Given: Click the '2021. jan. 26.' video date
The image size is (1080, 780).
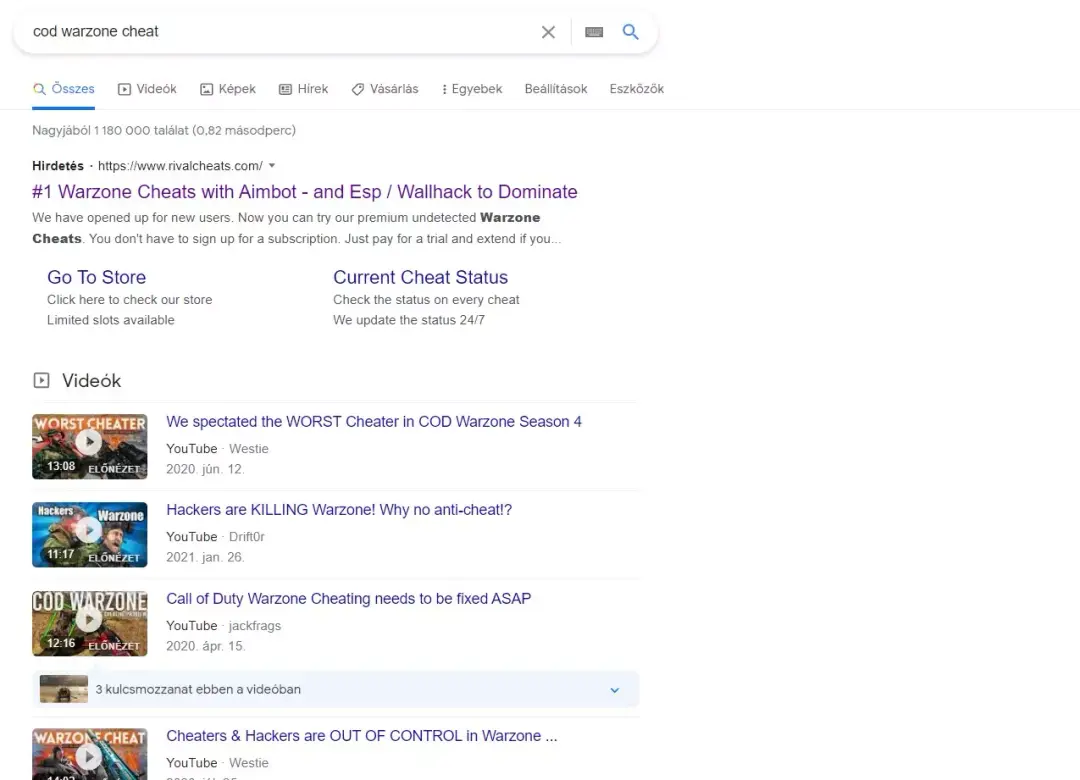Looking at the screenshot, I should (205, 557).
